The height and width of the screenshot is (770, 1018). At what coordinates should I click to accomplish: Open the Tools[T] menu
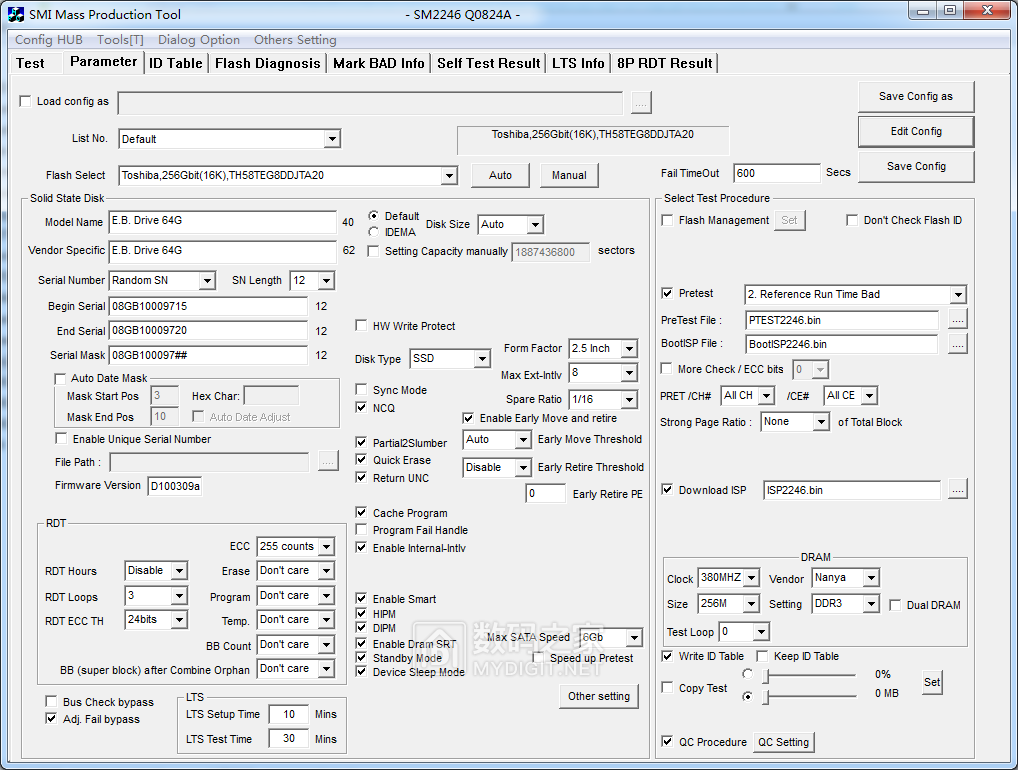pyautogui.click(x=120, y=40)
